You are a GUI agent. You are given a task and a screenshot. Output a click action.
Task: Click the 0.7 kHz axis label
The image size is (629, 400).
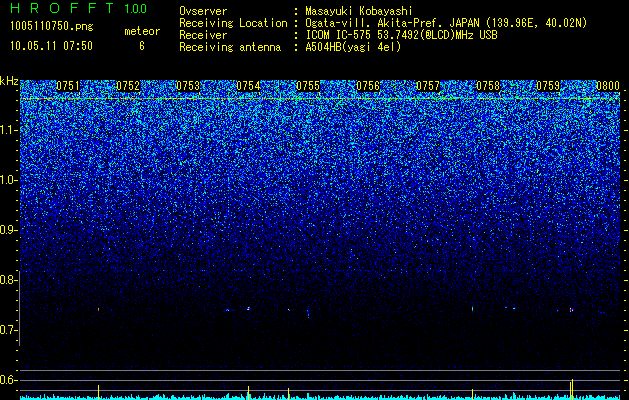[9, 330]
